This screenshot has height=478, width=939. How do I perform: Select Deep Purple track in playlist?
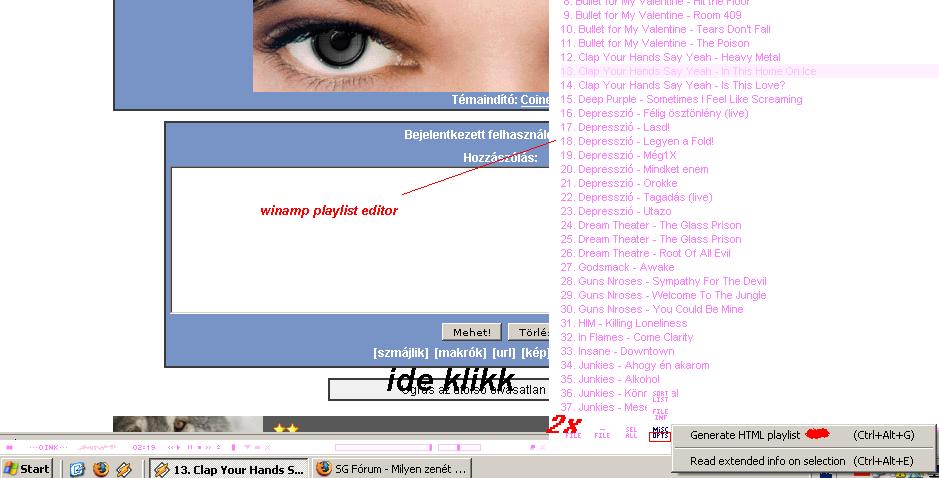689,99
